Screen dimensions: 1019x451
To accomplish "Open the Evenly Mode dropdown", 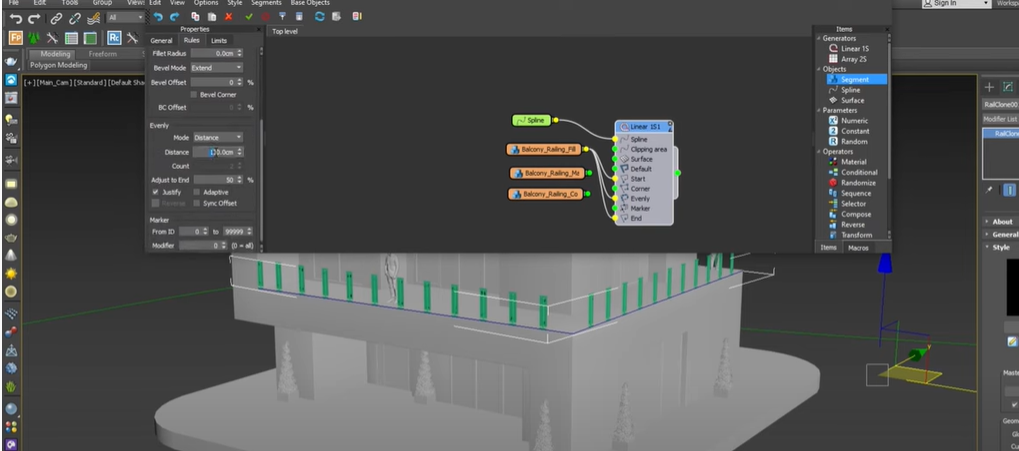I will tap(217, 137).
